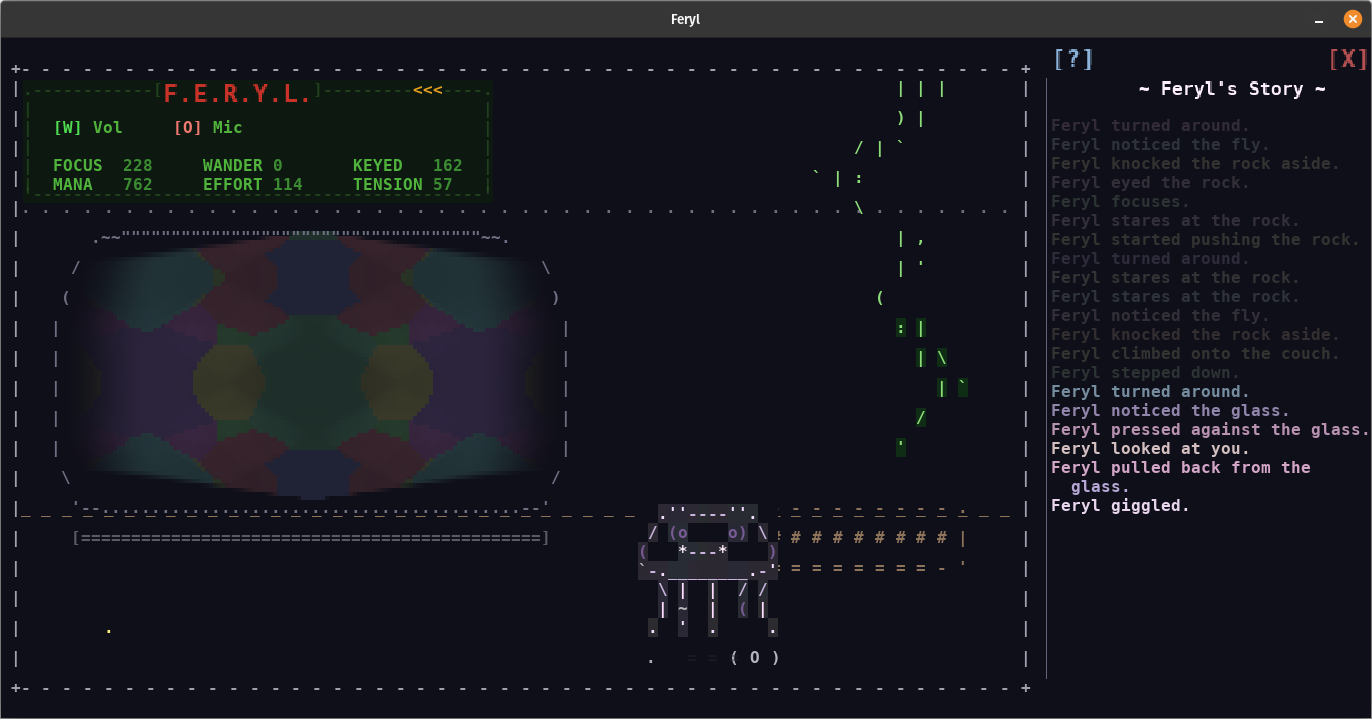Select story line 'Feryl looked at you.'
This screenshot has width=1372, height=719.
[x=1151, y=449]
